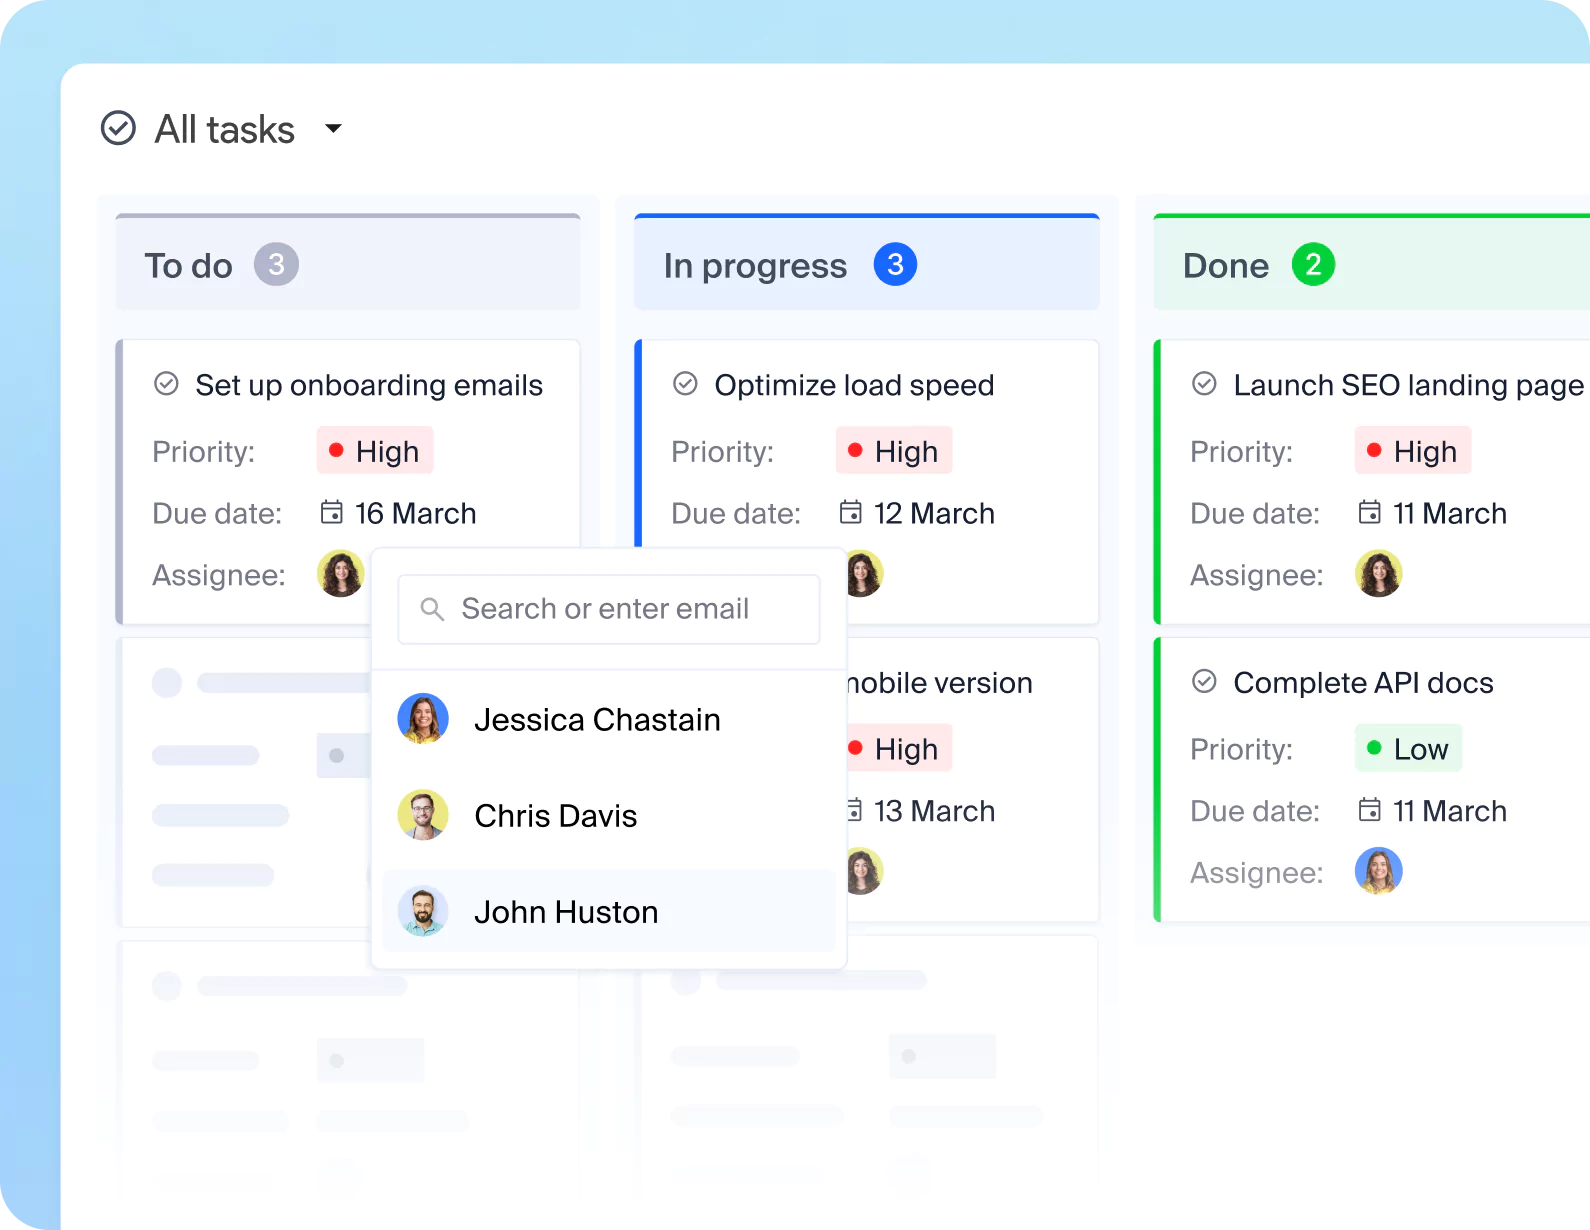Image resolution: width=1590 pixels, height=1230 pixels.
Task: Click the To do count badge 3
Action: pyautogui.click(x=276, y=265)
